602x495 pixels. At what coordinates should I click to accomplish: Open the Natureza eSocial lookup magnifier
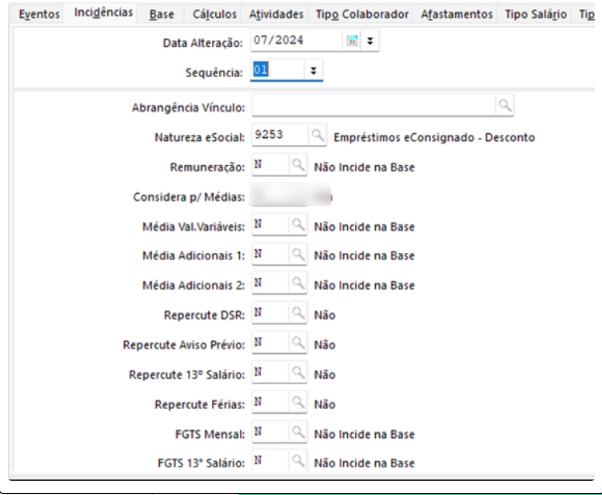[317, 135]
